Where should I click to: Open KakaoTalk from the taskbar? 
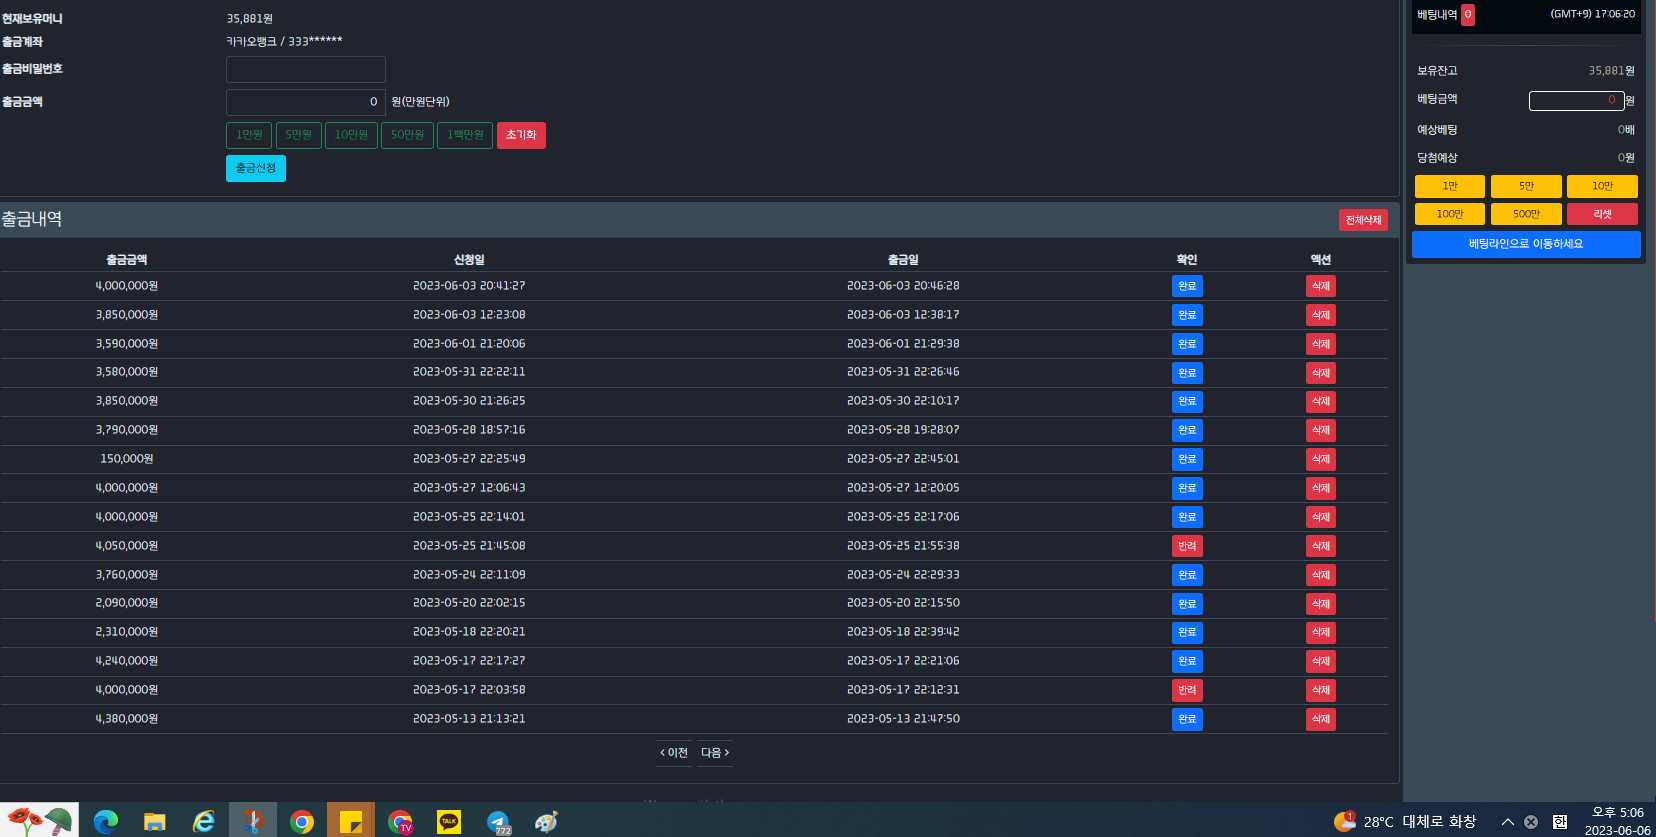point(449,821)
